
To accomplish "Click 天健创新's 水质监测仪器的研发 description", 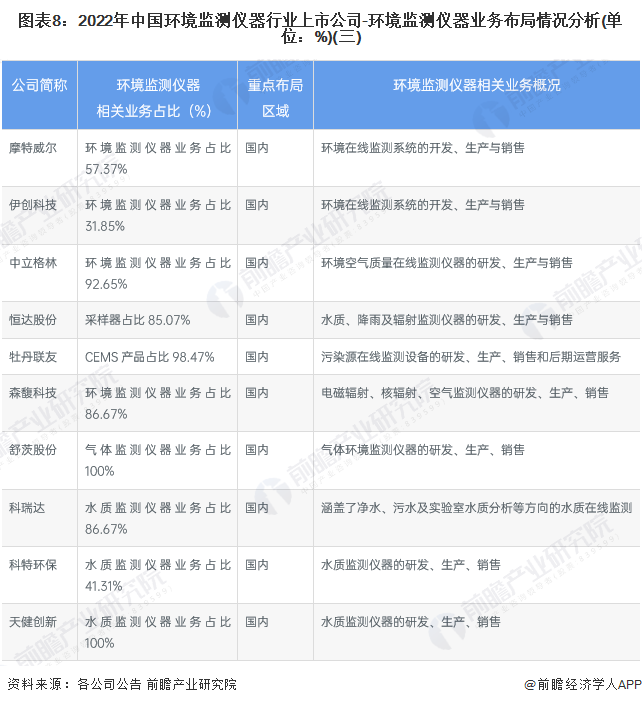I will point(411,622).
